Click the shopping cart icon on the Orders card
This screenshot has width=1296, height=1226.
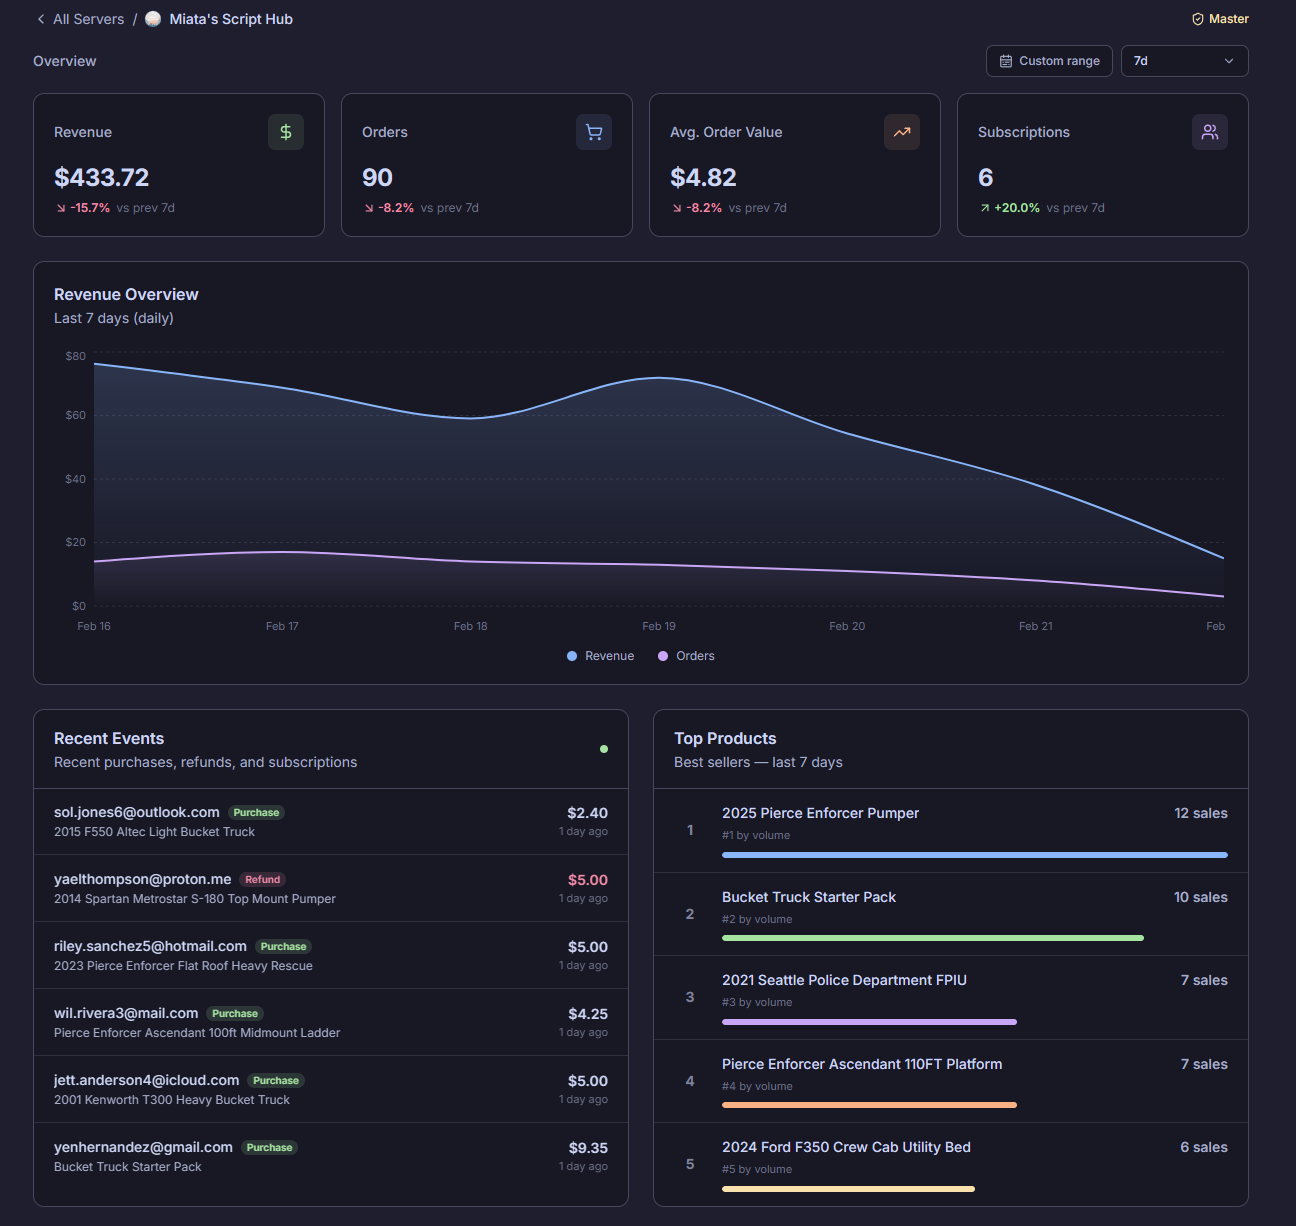pyautogui.click(x=593, y=131)
